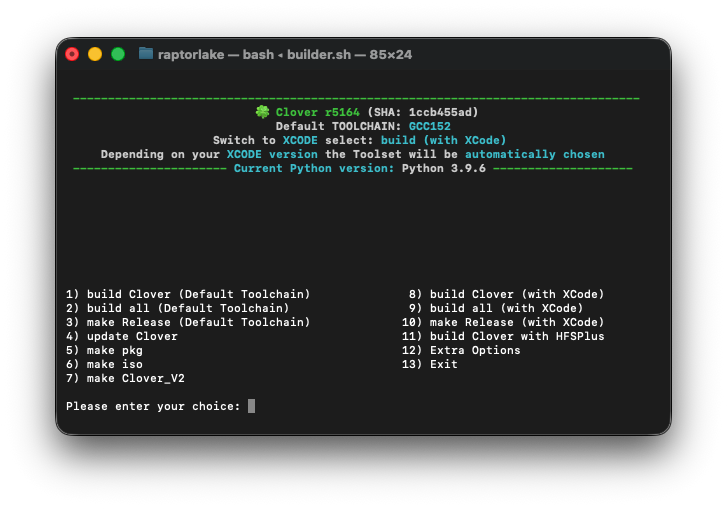Choose option 11 build Clover with HFSPlus
Viewport: 727px width, 509px height.
tap(503, 336)
